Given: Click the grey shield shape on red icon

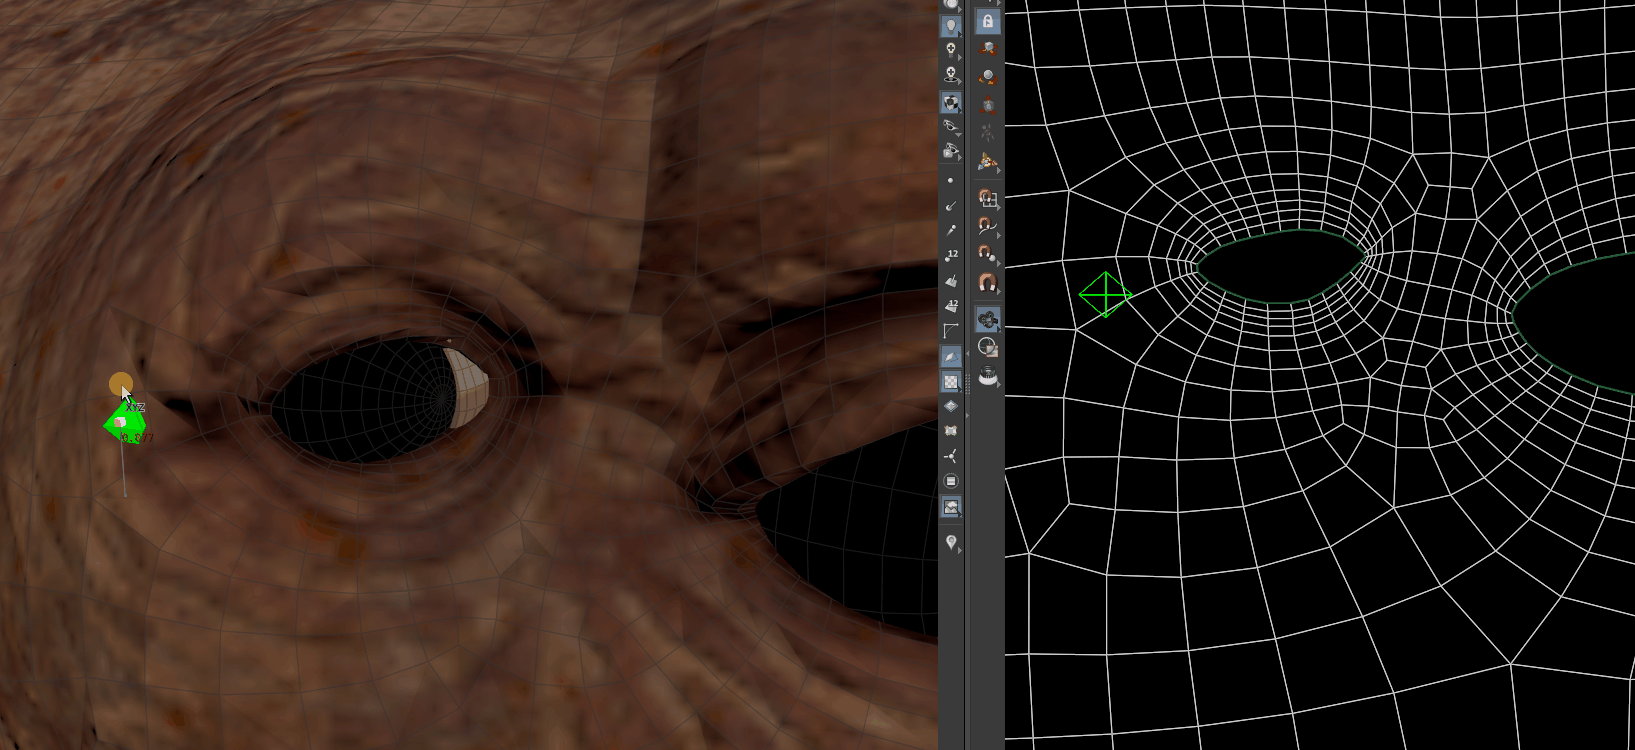Looking at the screenshot, I should pos(988,105).
